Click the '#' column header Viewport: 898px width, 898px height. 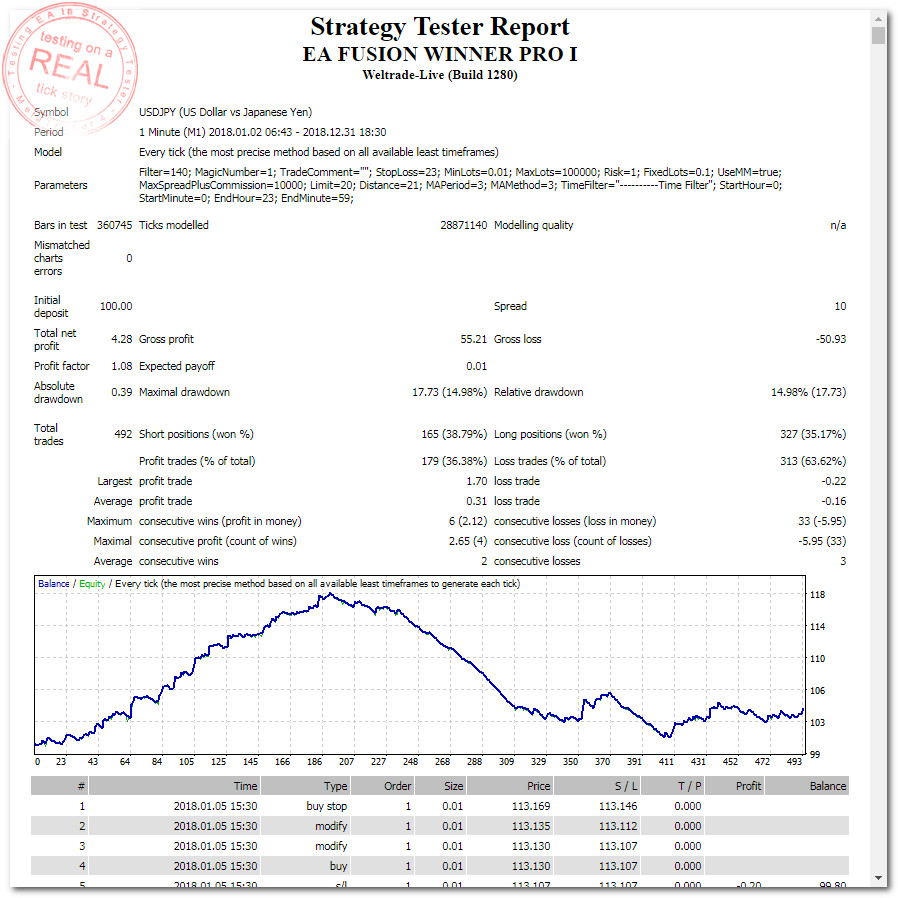60,786
